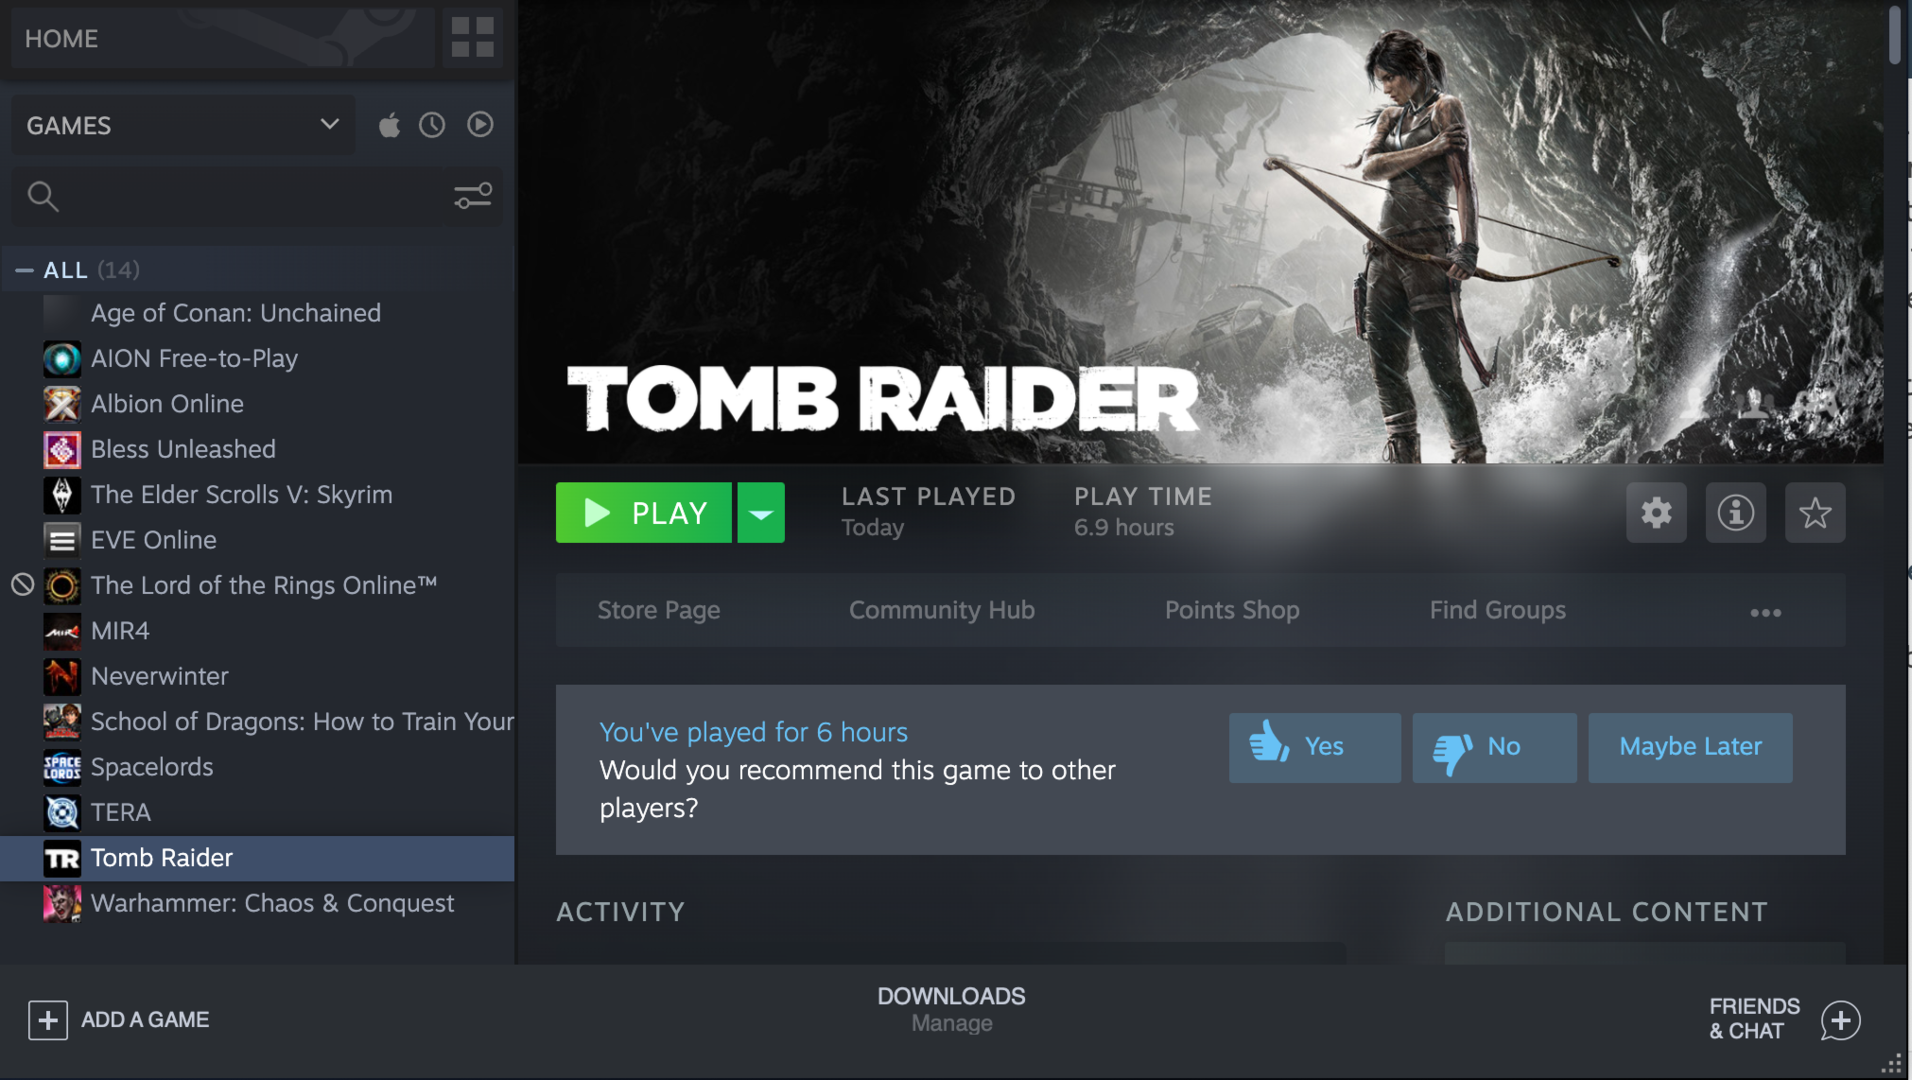
Task: Open Find Groups
Action: click(x=1498, y=610)
